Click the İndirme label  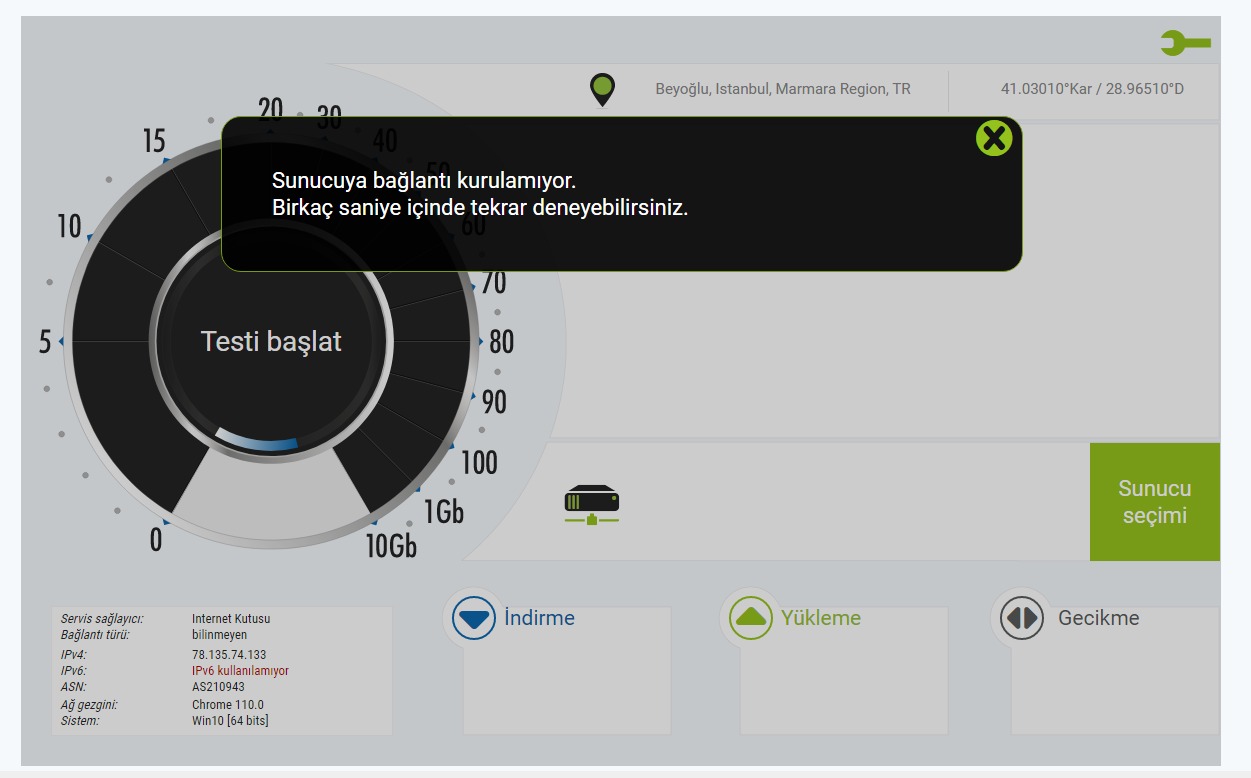tap(539, 618)
